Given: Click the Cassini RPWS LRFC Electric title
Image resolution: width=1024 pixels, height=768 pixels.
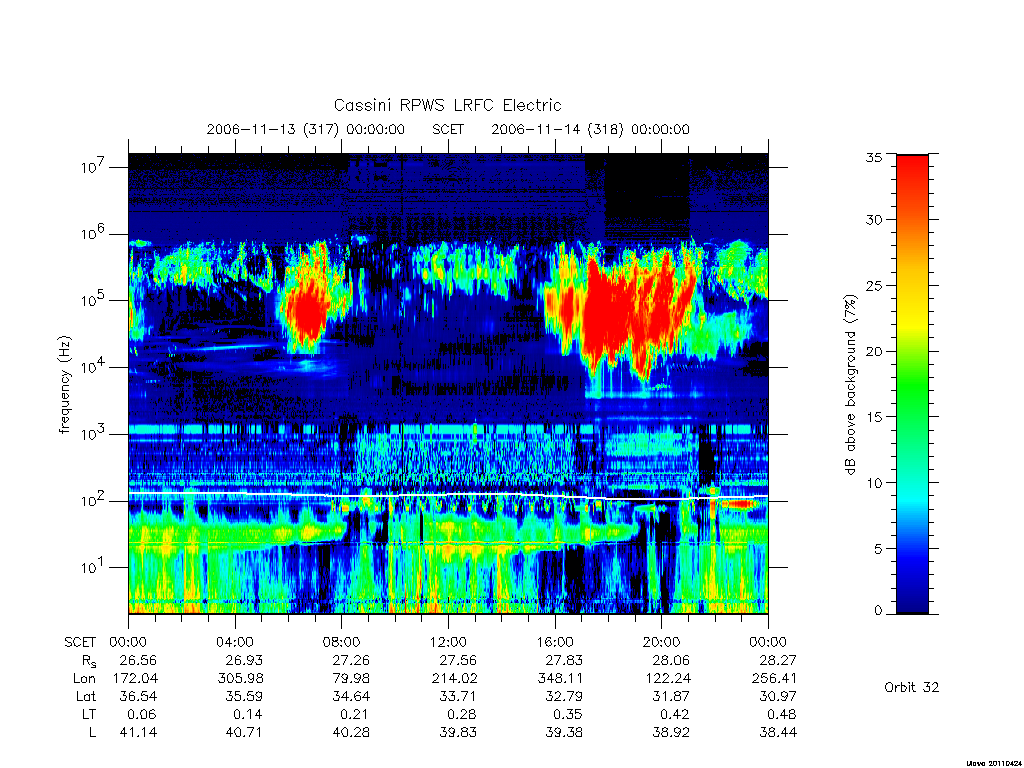Looking at the screenshot, I should click(x=447, y=105).
